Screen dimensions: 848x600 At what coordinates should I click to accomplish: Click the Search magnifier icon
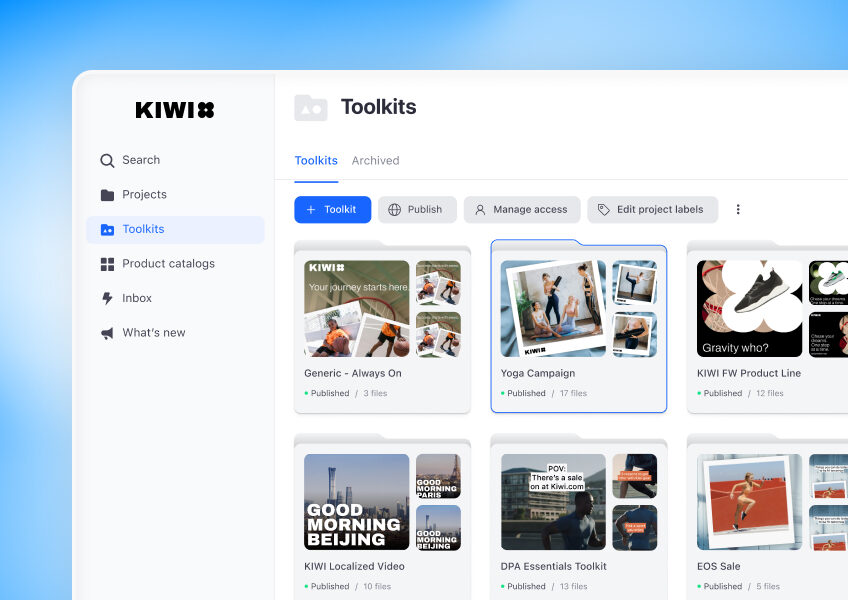(107, 161)
